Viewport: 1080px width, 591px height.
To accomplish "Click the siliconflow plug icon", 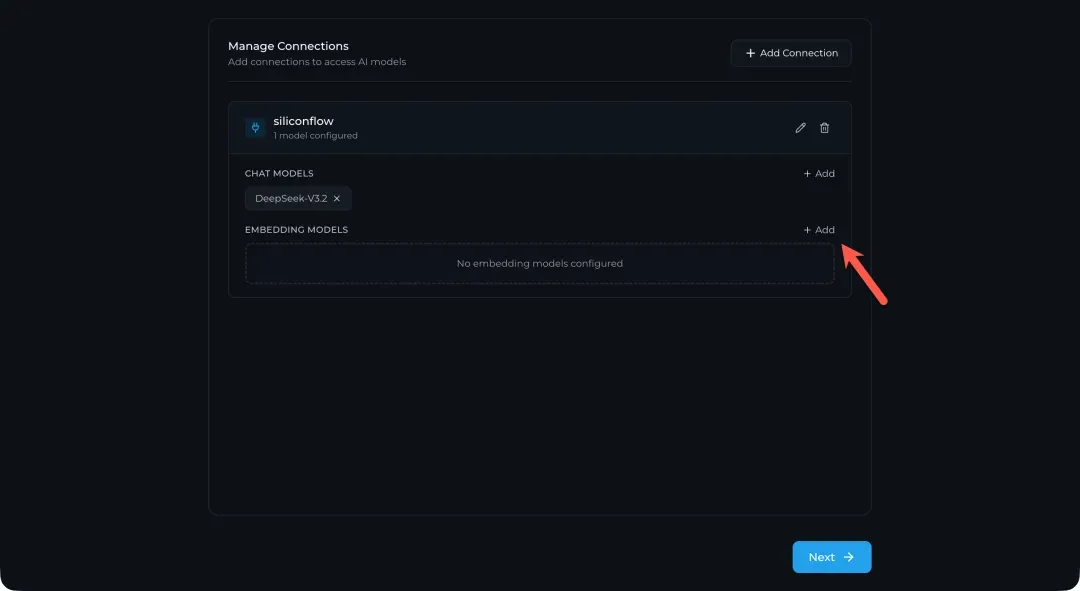I will pyautogui.click(x=255, y=128).
